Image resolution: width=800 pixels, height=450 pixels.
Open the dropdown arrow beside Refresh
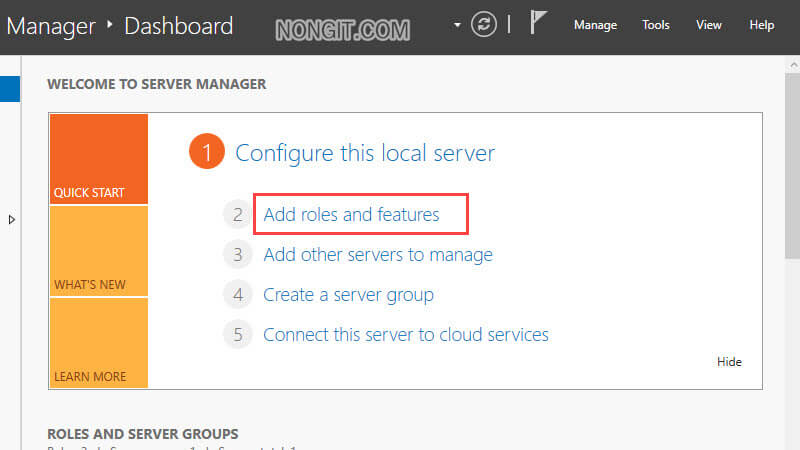coord(457,24)
